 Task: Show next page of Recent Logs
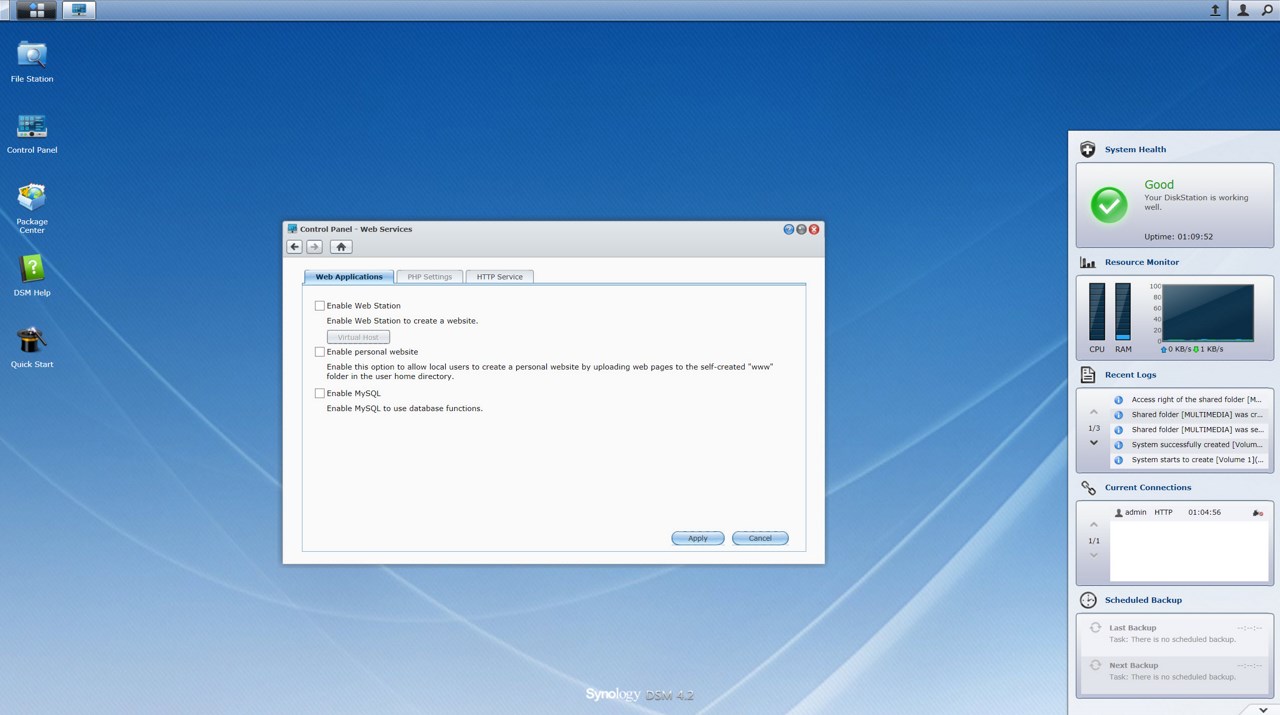[x=1094, y=443]
